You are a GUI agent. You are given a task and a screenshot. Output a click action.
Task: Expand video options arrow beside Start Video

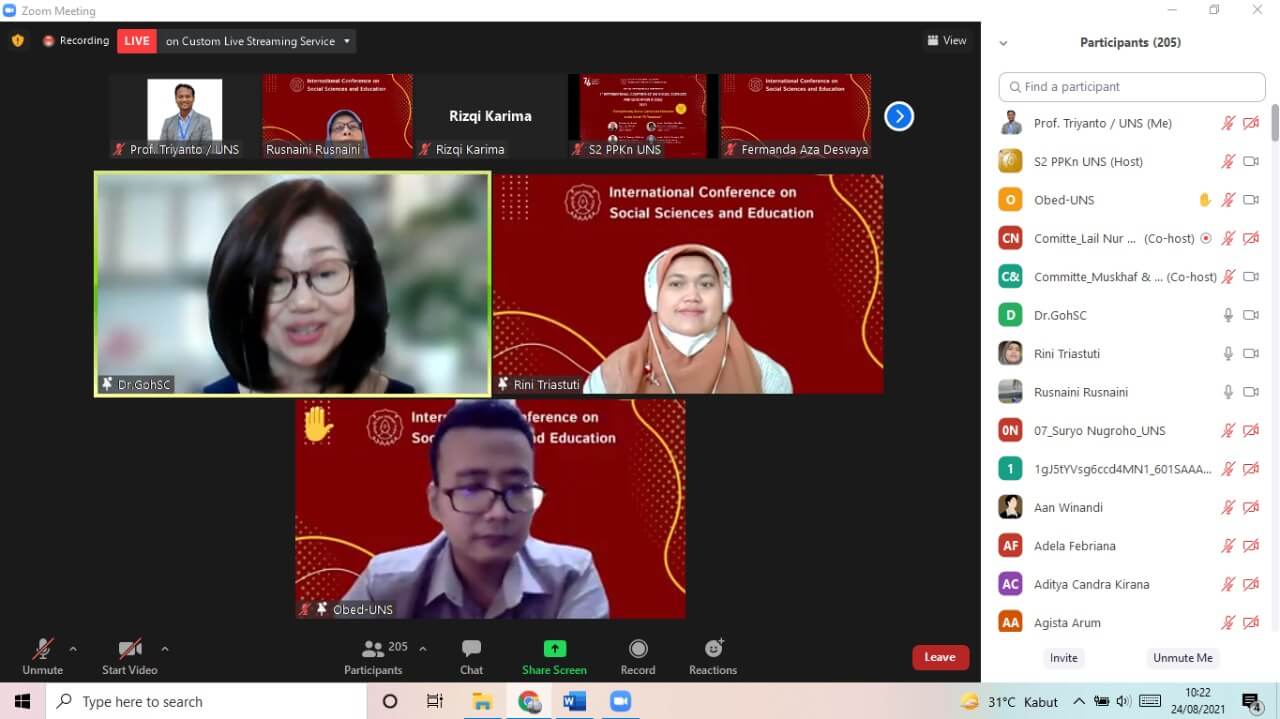tap(165, 648)
